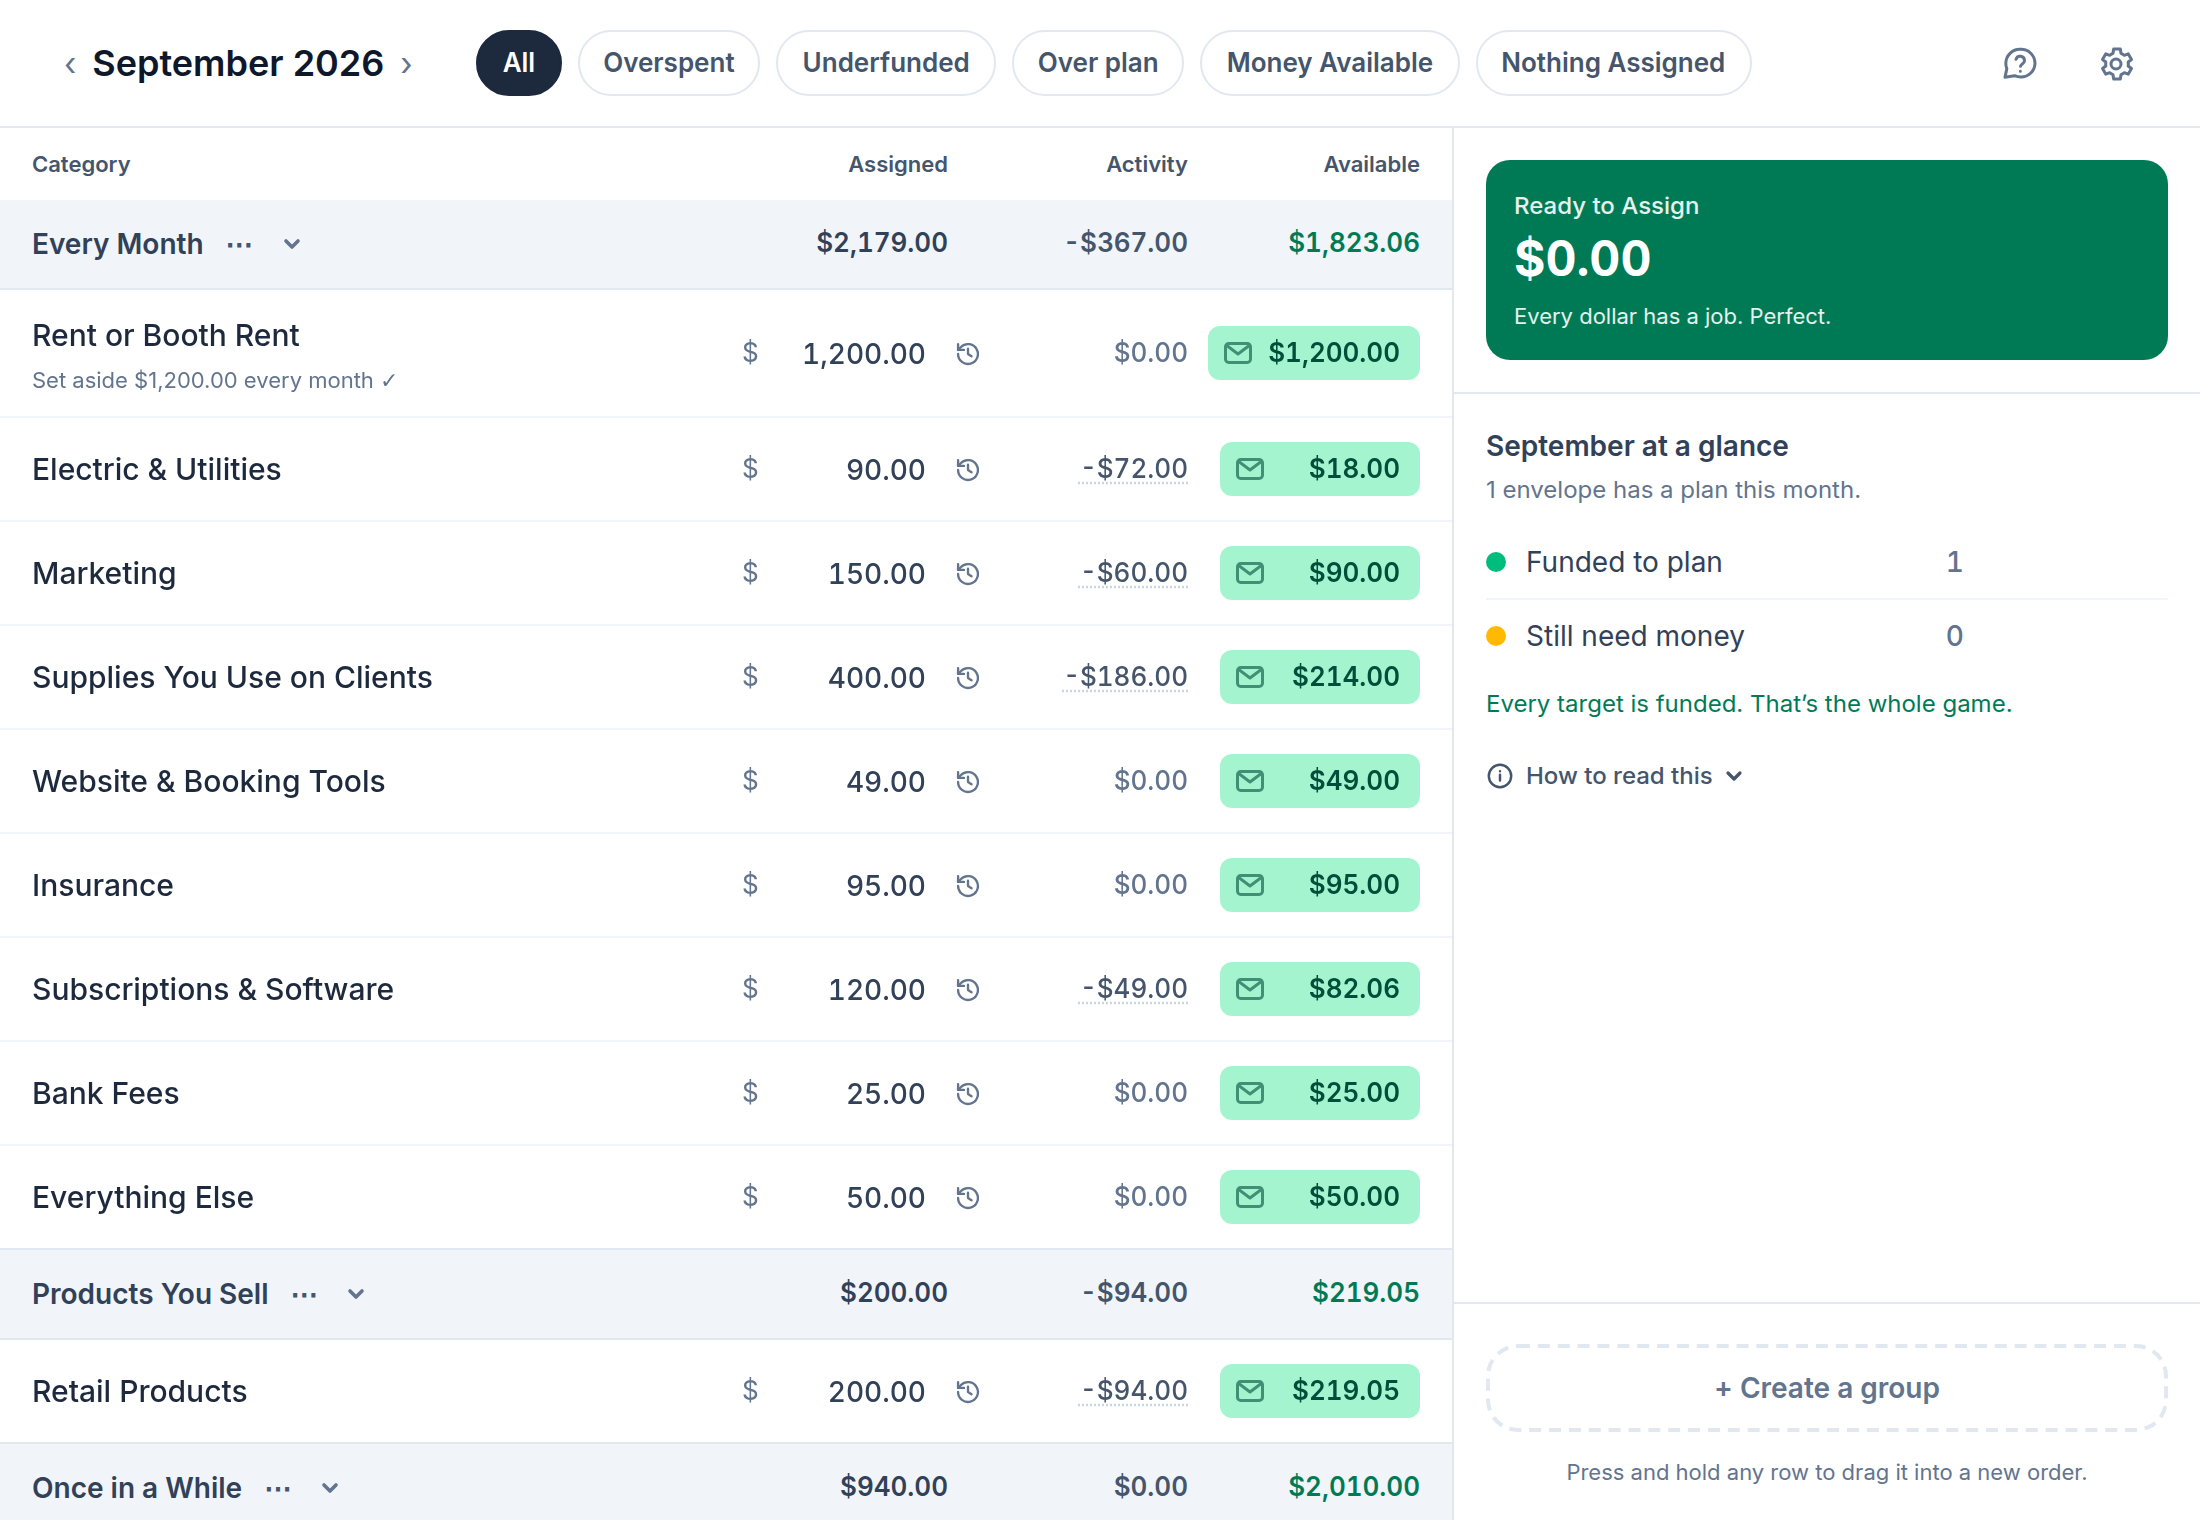This screenshot has width=2200, height=1520.
Task: Show Money Available categories
Action: click(x=1329, y=63)
